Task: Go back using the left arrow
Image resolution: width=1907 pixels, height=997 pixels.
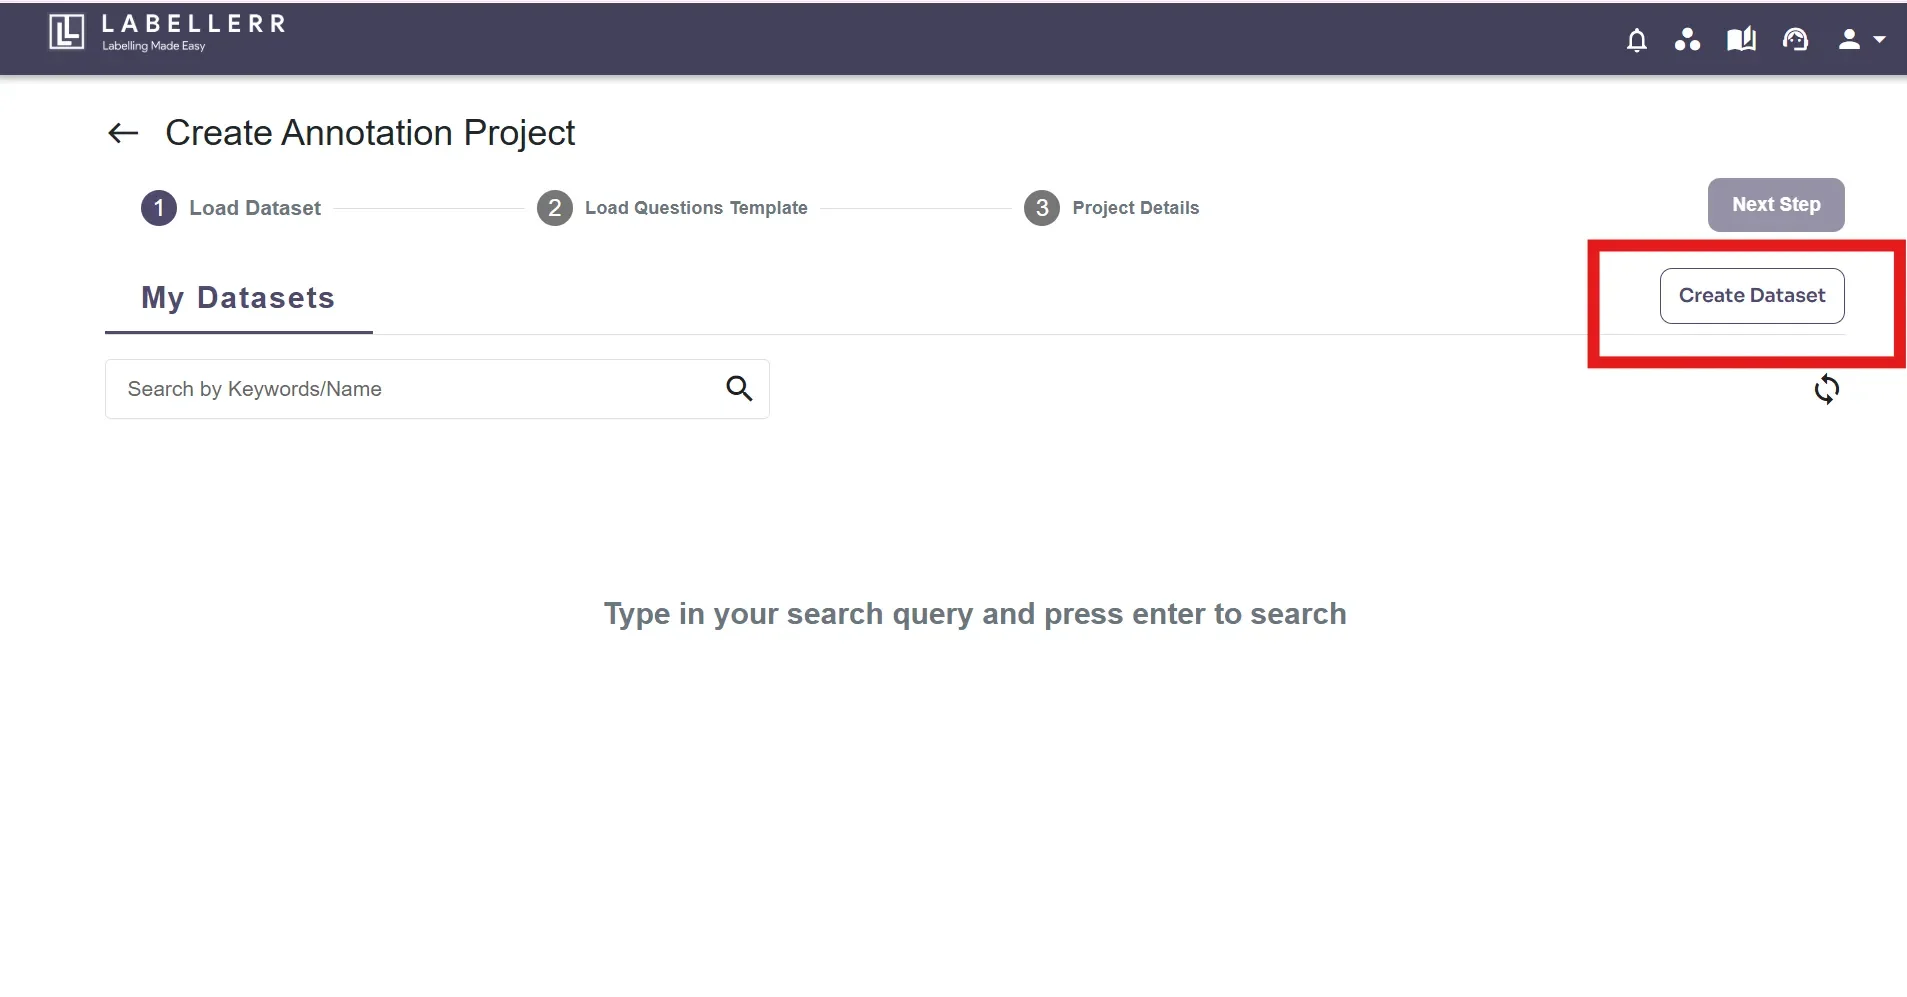Action: pyautogui.click(x=123, y=133)
